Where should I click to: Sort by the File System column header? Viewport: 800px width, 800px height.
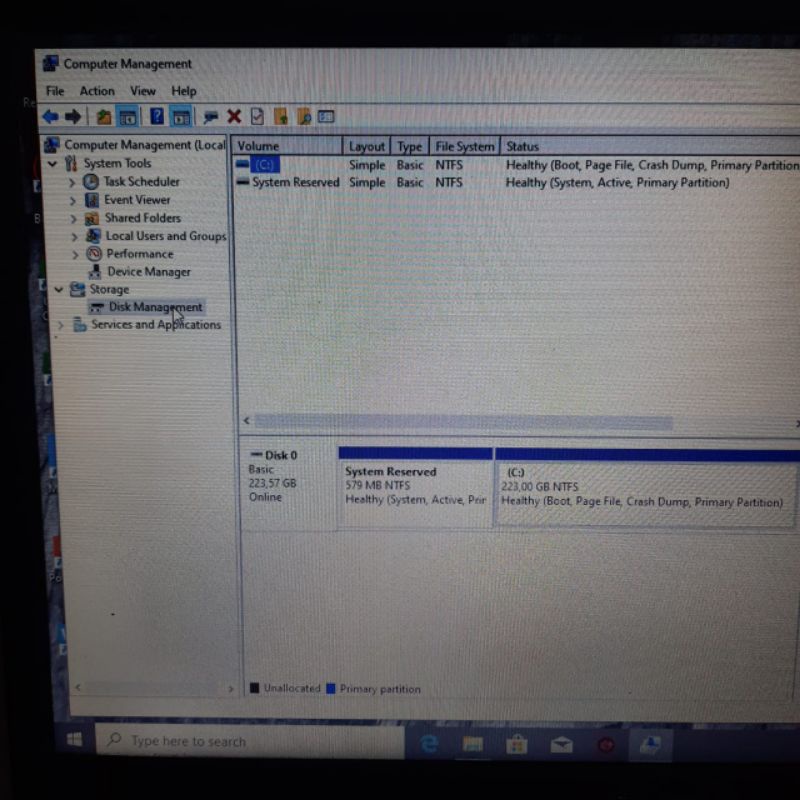tap(465, 146)
